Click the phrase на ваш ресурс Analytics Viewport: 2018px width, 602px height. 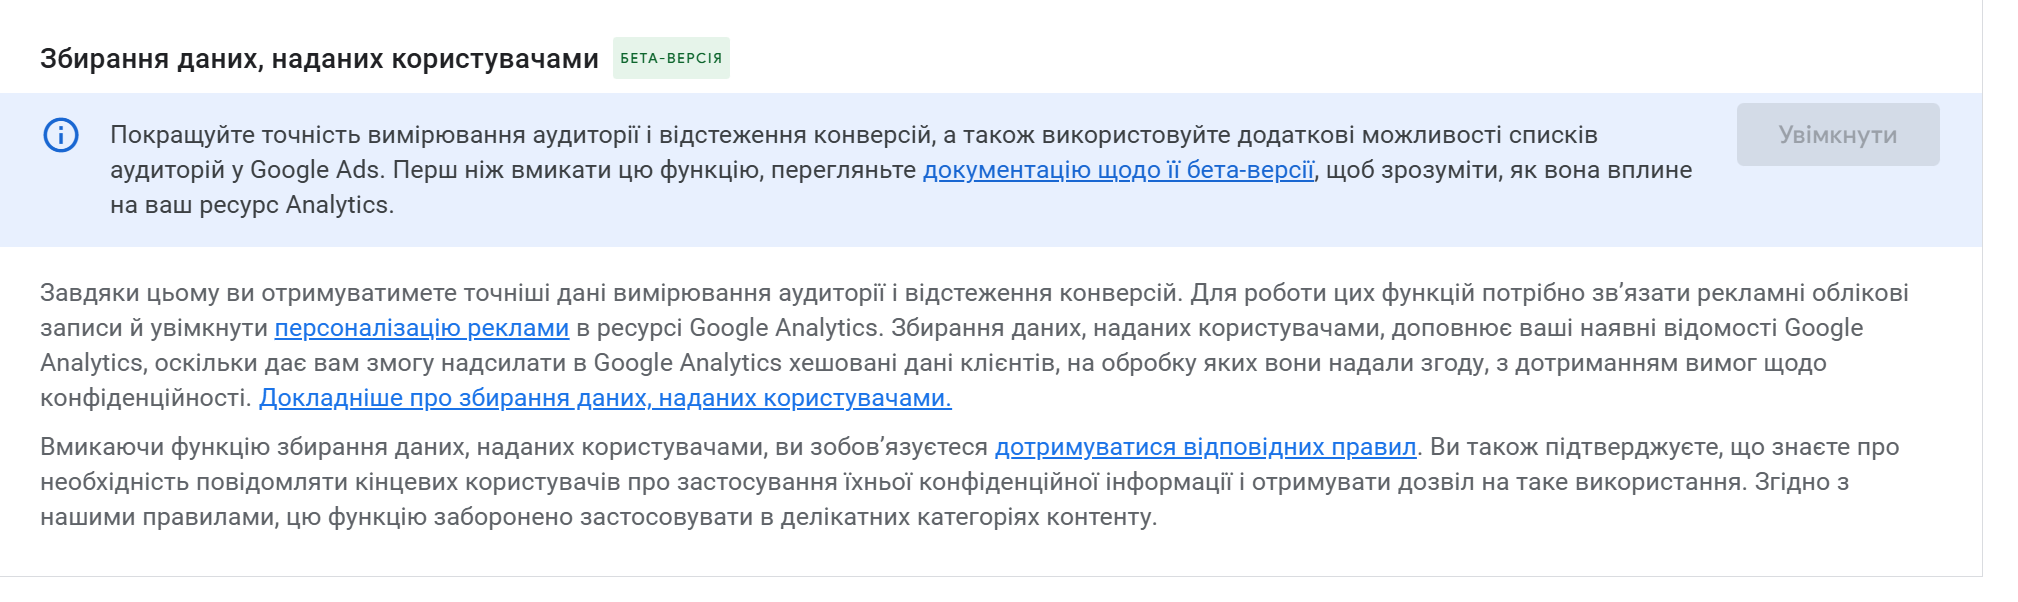pos(252,205)
